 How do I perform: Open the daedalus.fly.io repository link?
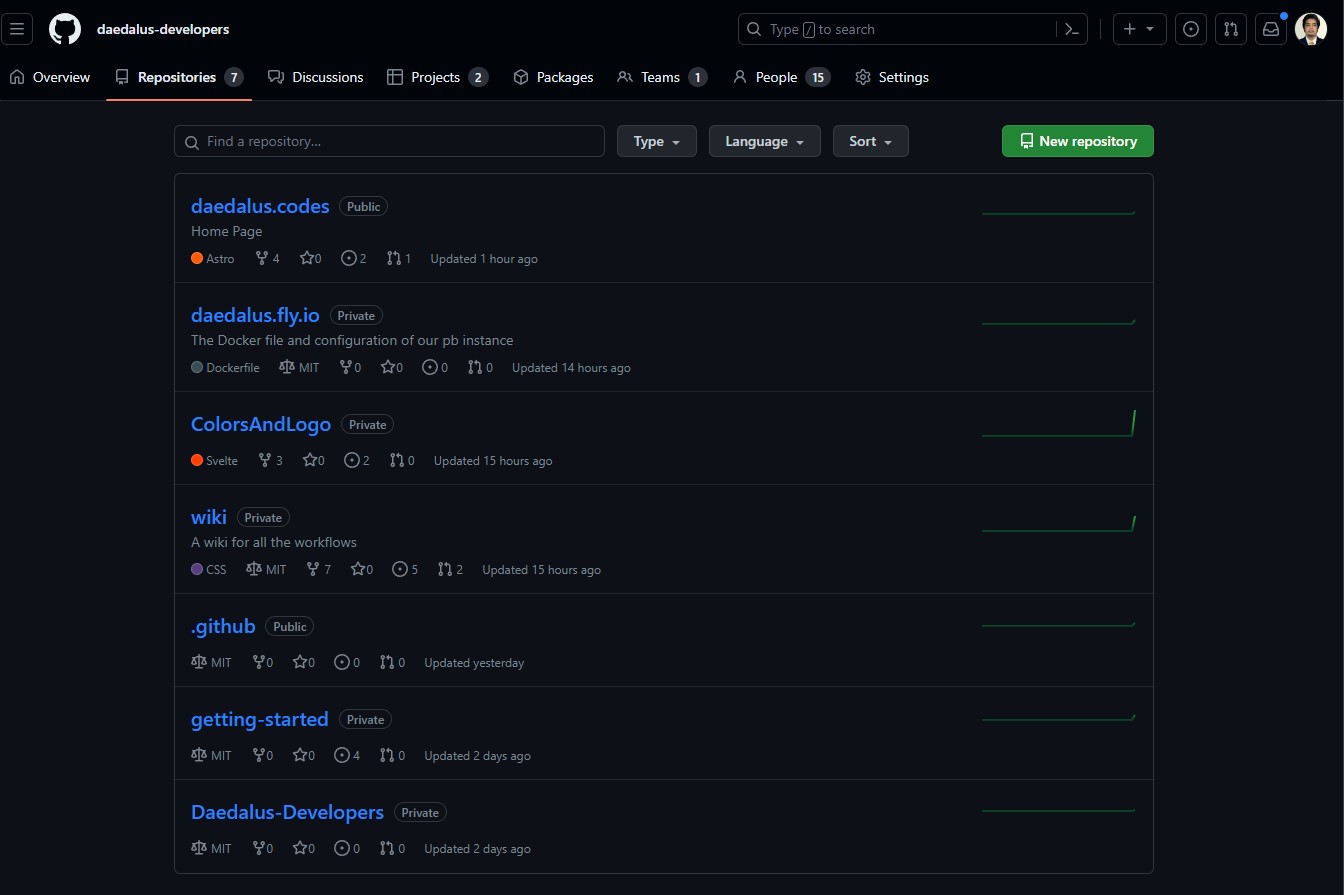(x=255, y=315)
